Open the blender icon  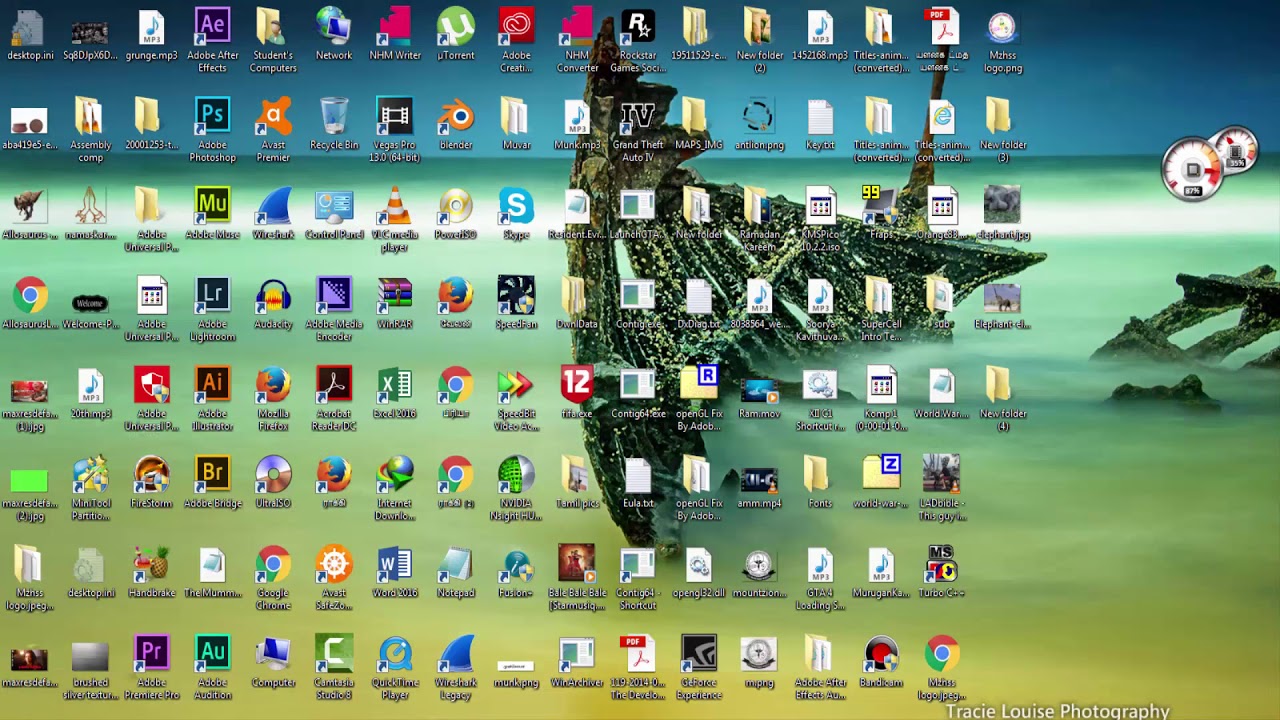[455, 124]
